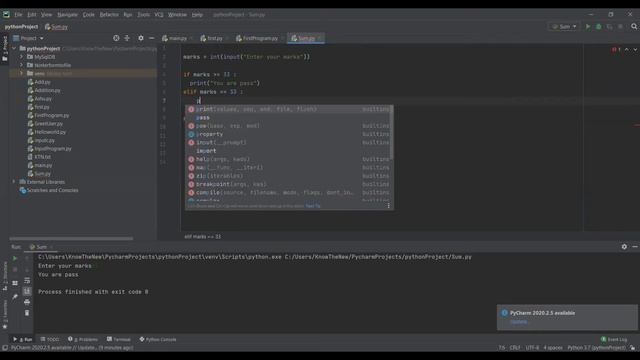Click the locate/select opened file target icon
Image resolution: width=640 pixels, height=360 pixels.
(x=116, y=38)
